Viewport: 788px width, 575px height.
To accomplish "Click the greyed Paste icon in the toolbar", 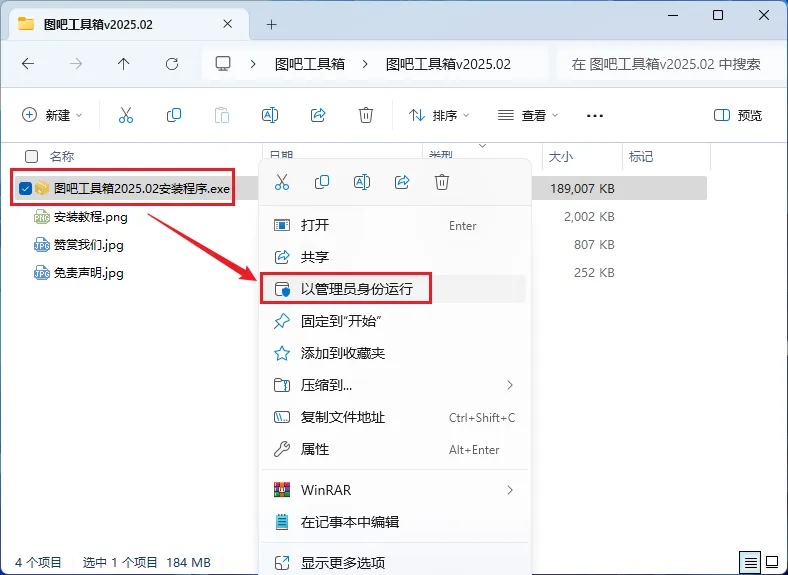I will pos(222,115).
